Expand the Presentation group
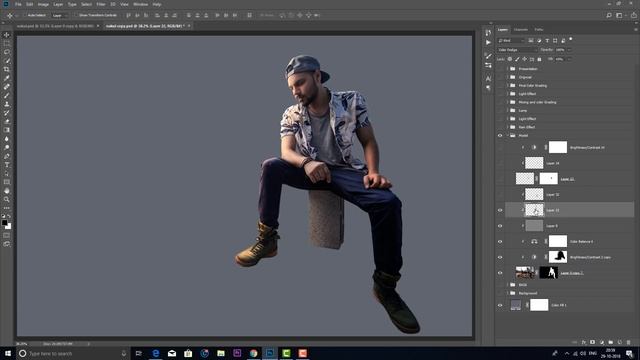 [x=507, y=69]
